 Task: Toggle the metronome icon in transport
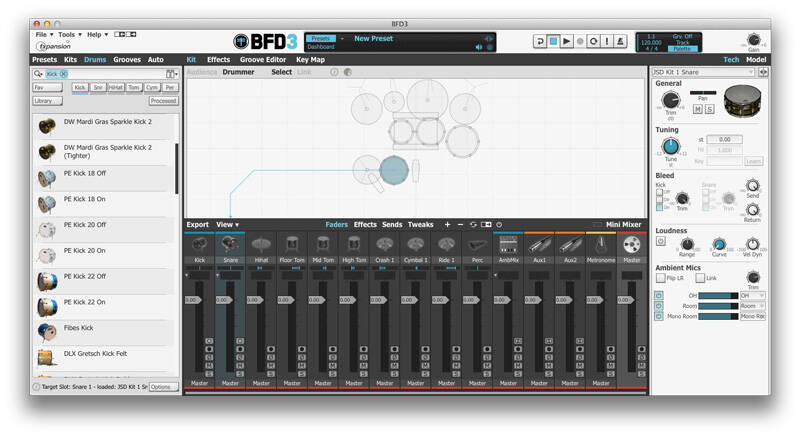pos(620,41)
